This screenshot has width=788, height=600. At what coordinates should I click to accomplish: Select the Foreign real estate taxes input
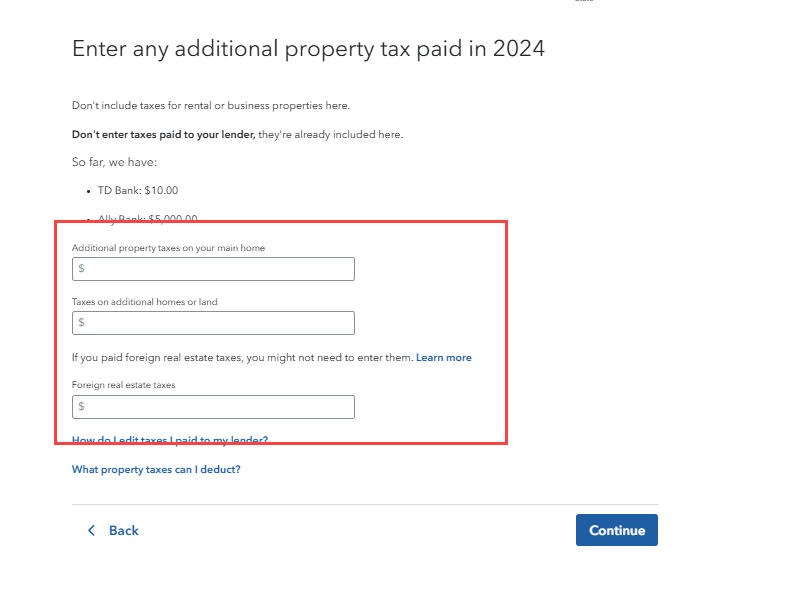[x=213, y=407]
